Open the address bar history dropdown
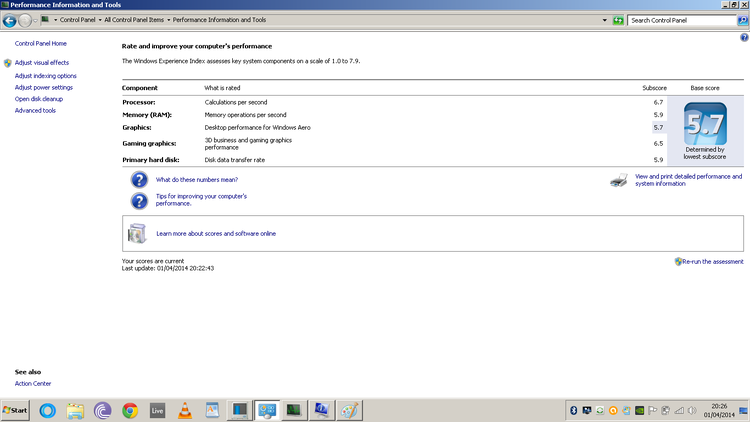The height and width of the screenshot is (422, 750). pyautogui.click(x=605, y=20)
